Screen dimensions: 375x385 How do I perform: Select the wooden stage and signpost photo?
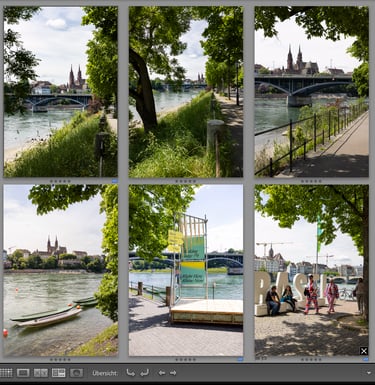[x=186, y=270]
